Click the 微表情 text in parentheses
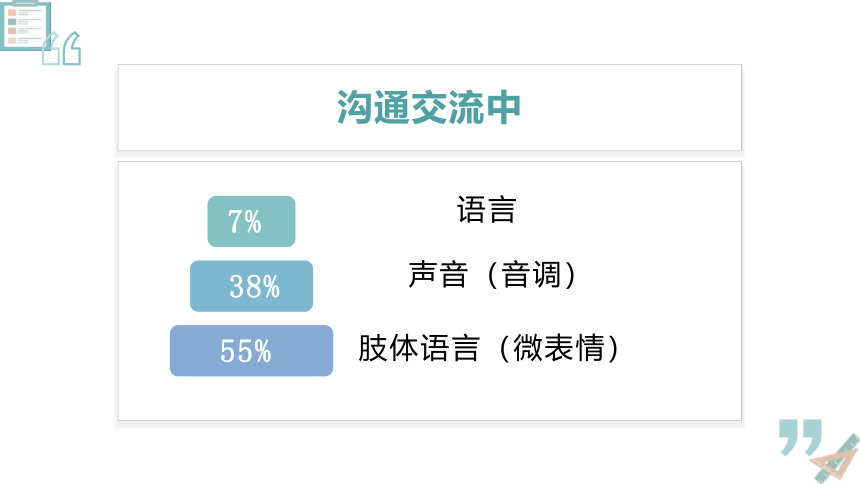 (x=559, y=348)
